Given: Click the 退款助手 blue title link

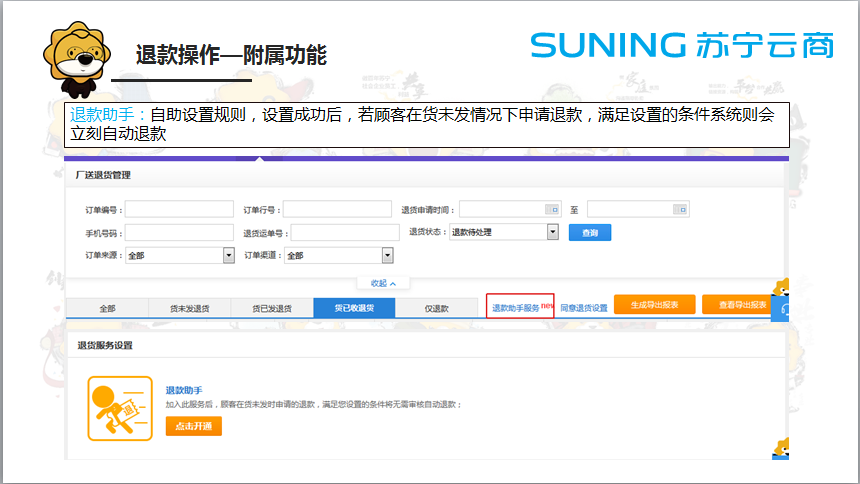Looking at the screenshot, I should 184,390.
